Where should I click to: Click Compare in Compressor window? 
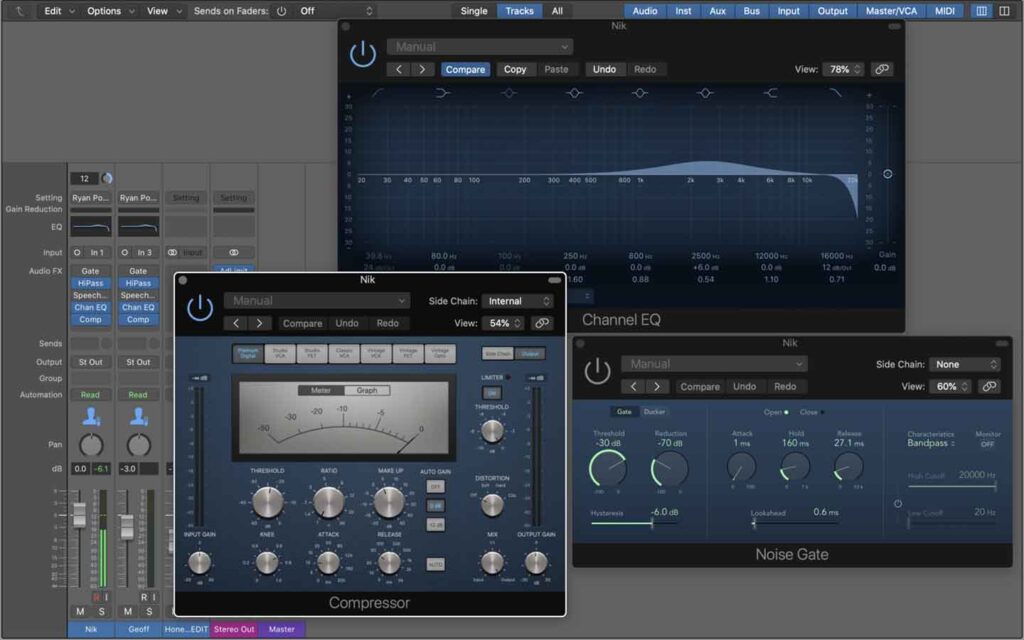pos(302,323)
